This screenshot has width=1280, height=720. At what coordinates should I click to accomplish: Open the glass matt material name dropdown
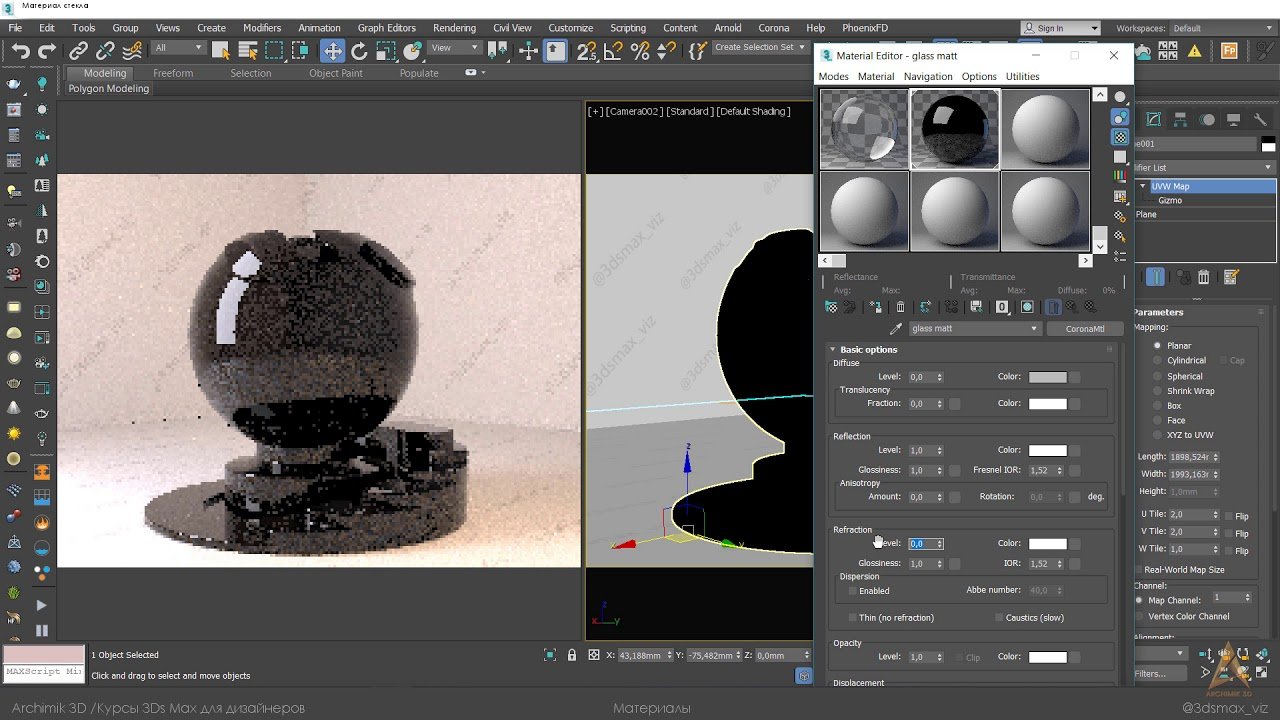[1034, 329]
